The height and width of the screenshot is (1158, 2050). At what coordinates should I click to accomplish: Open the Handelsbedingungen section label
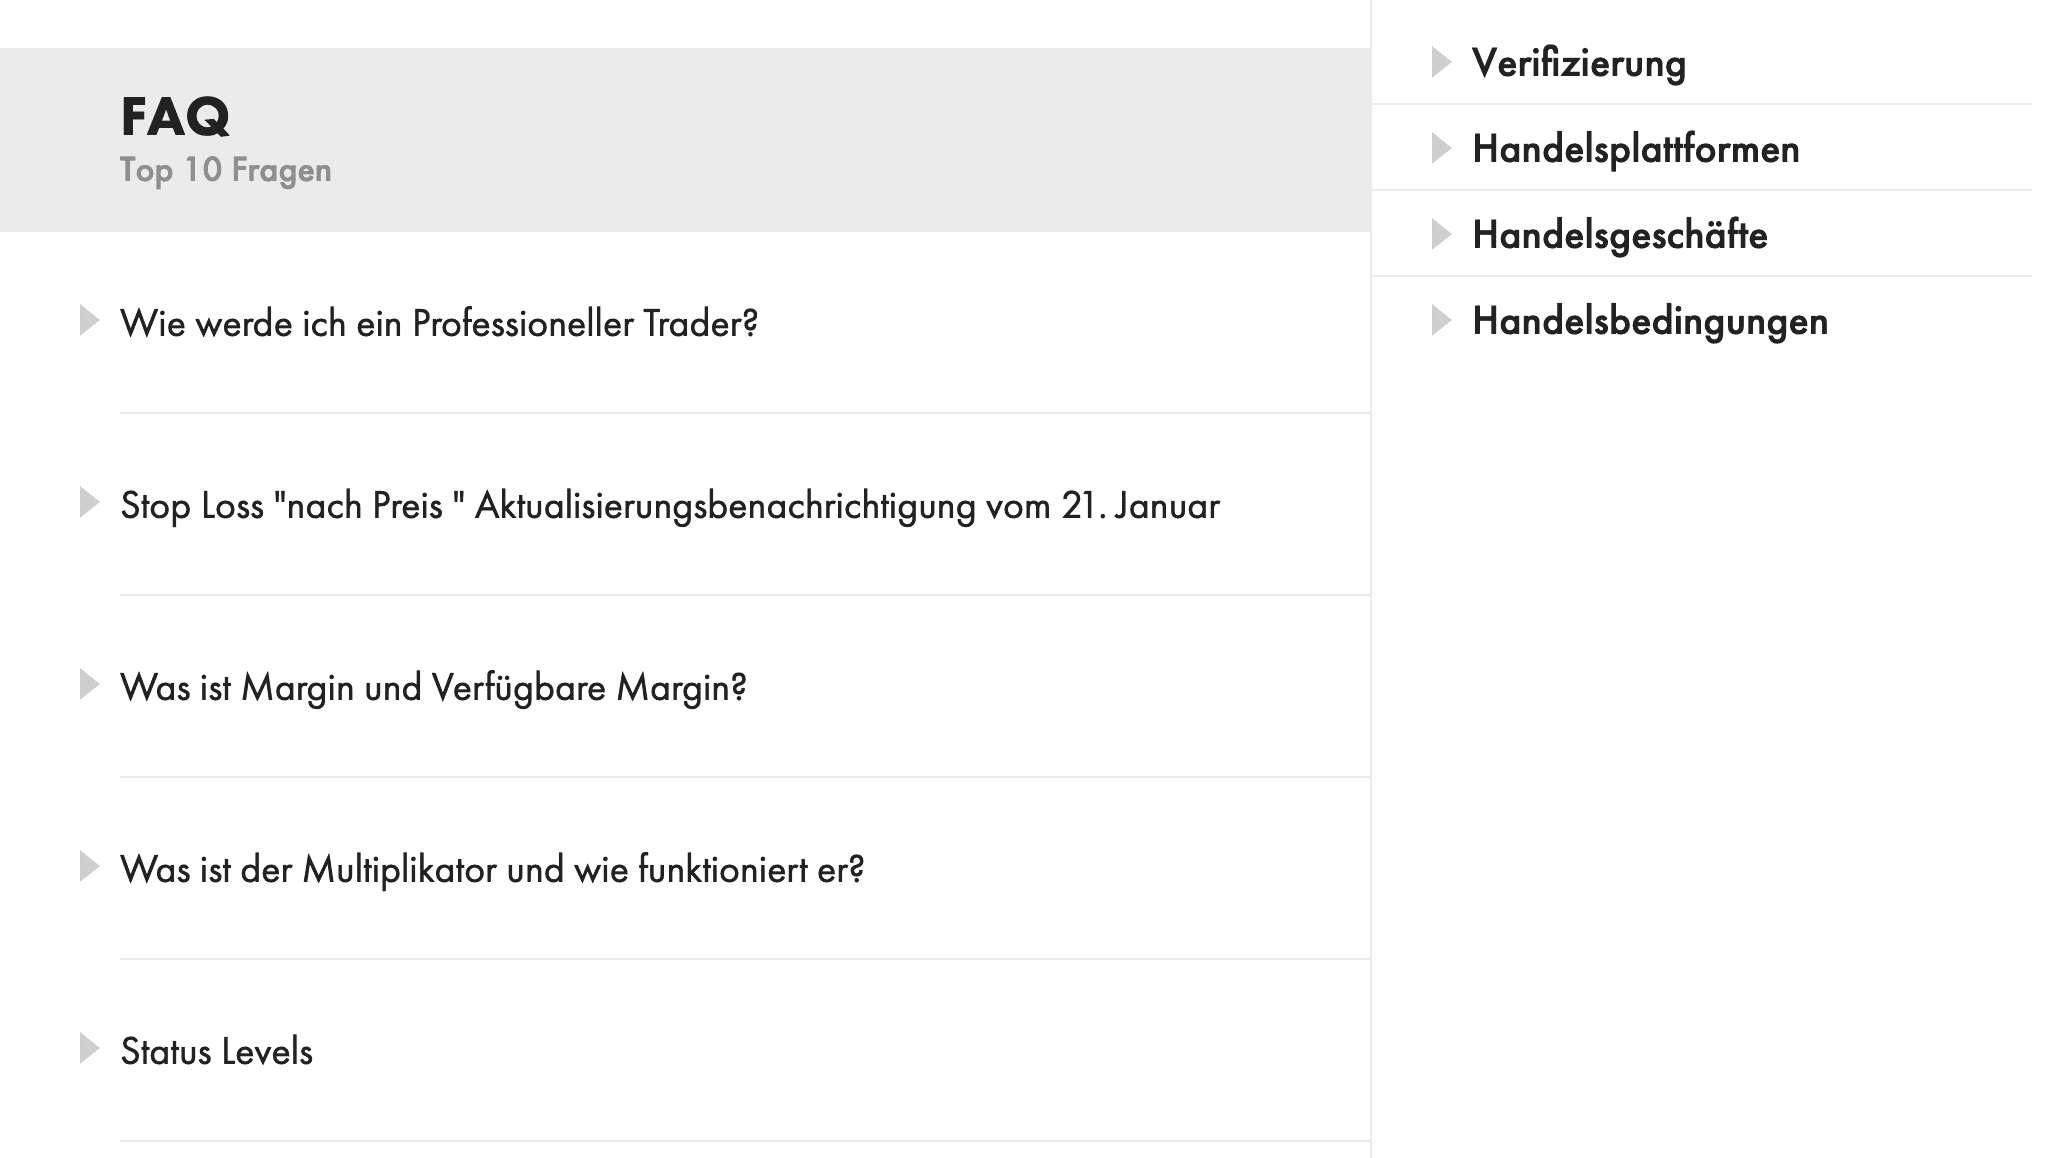click(x=1649, y=322)
